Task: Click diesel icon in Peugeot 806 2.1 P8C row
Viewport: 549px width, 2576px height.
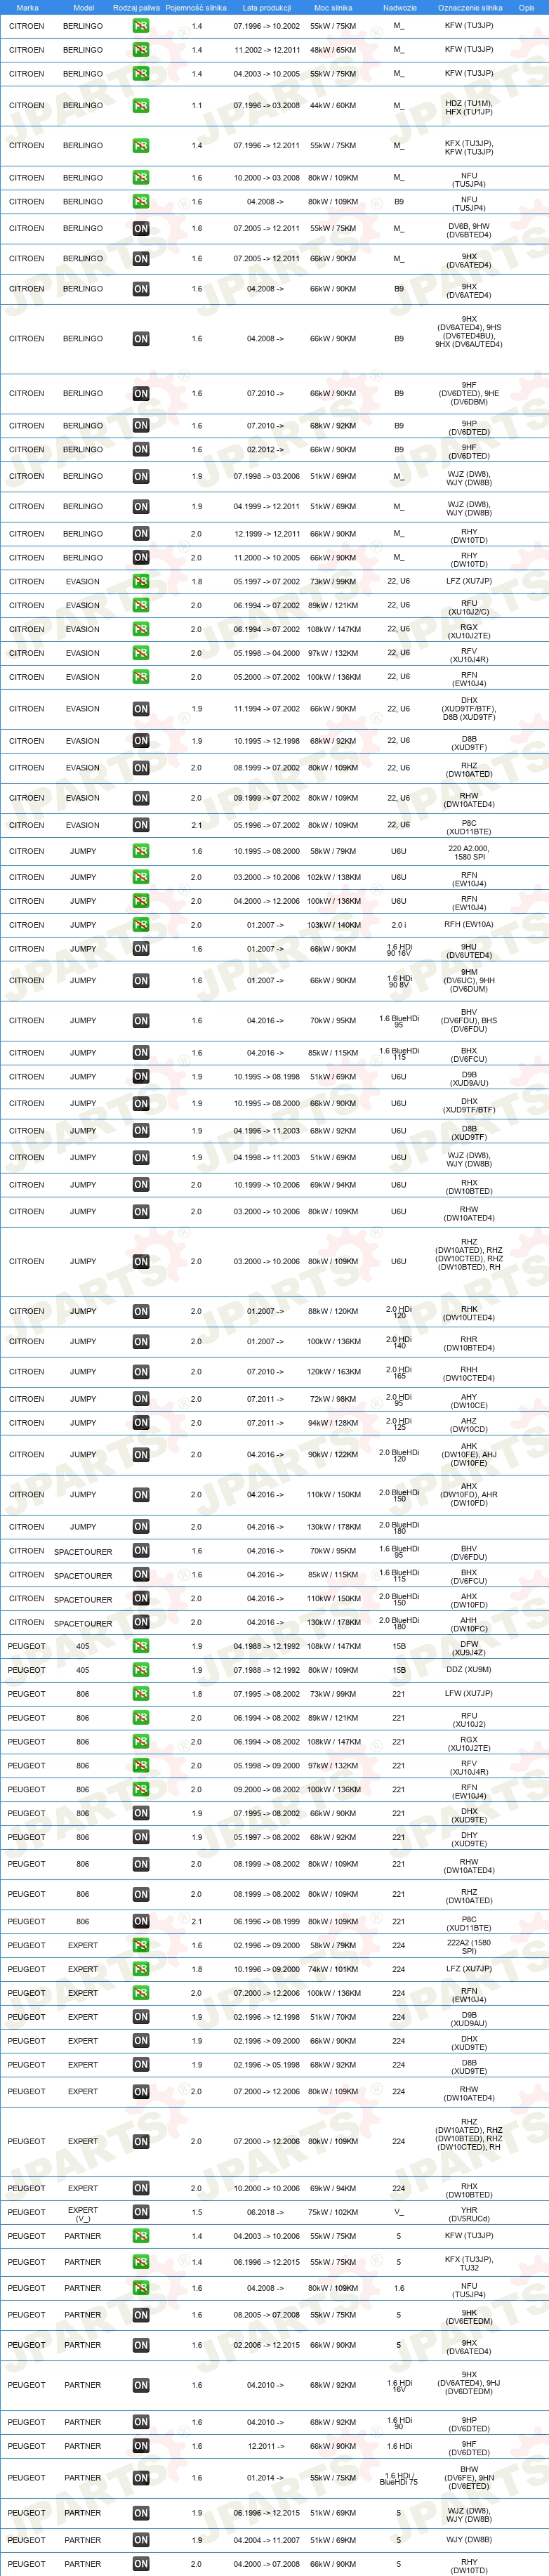Action: click(141, 1922)
